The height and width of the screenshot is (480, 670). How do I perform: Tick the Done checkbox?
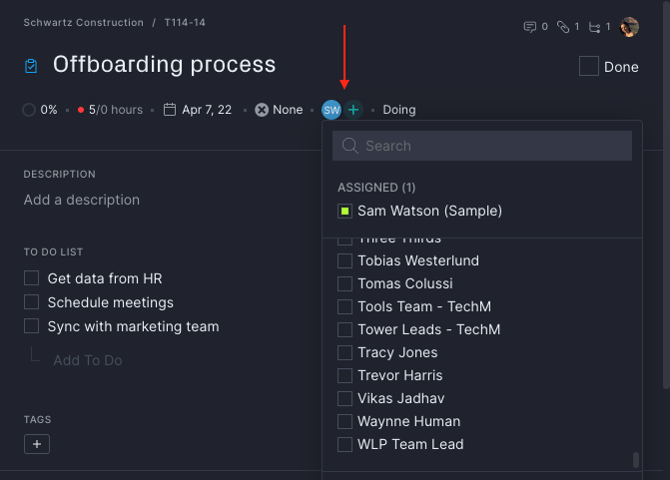[x=588, y=66]
